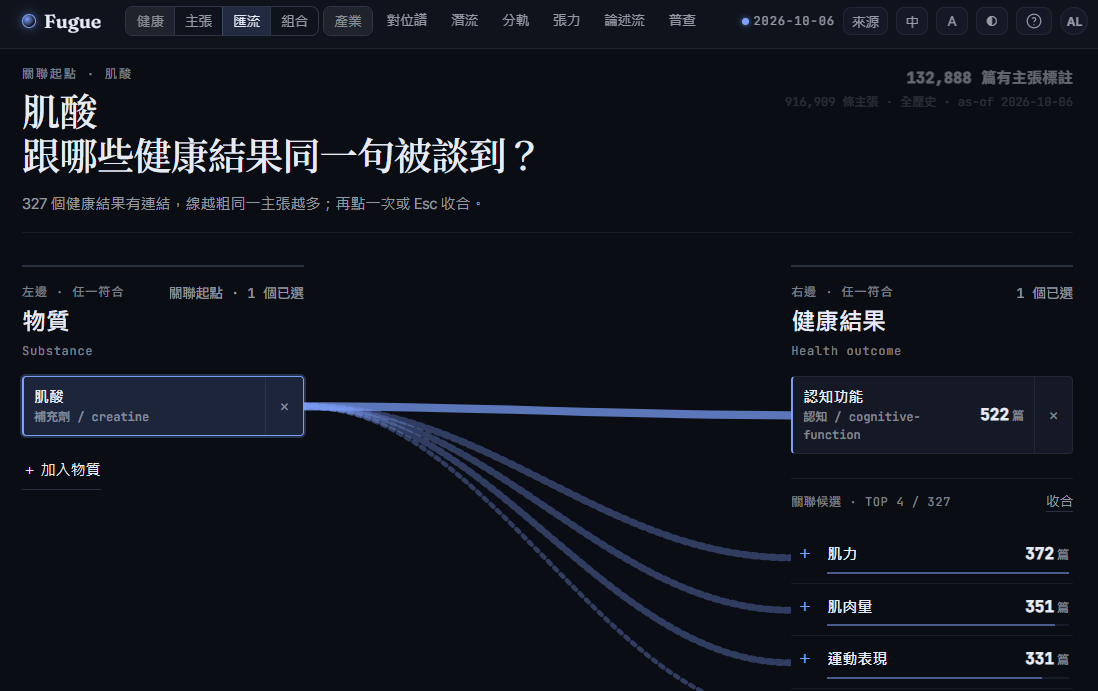1098x691 pixels.
Task: Add 肌肉量 with its plus icon
Action: [805, 606]
